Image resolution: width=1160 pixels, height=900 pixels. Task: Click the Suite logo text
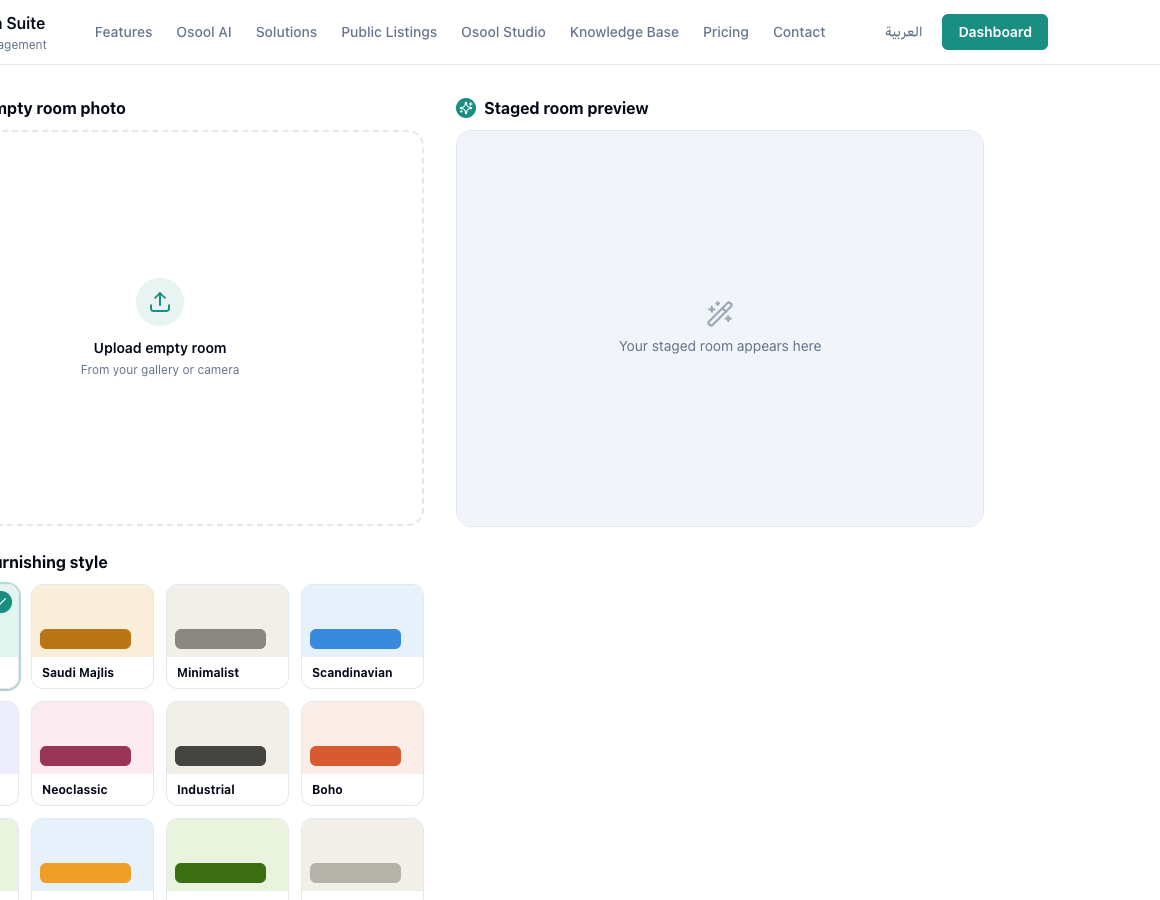[x=24, y=23]
